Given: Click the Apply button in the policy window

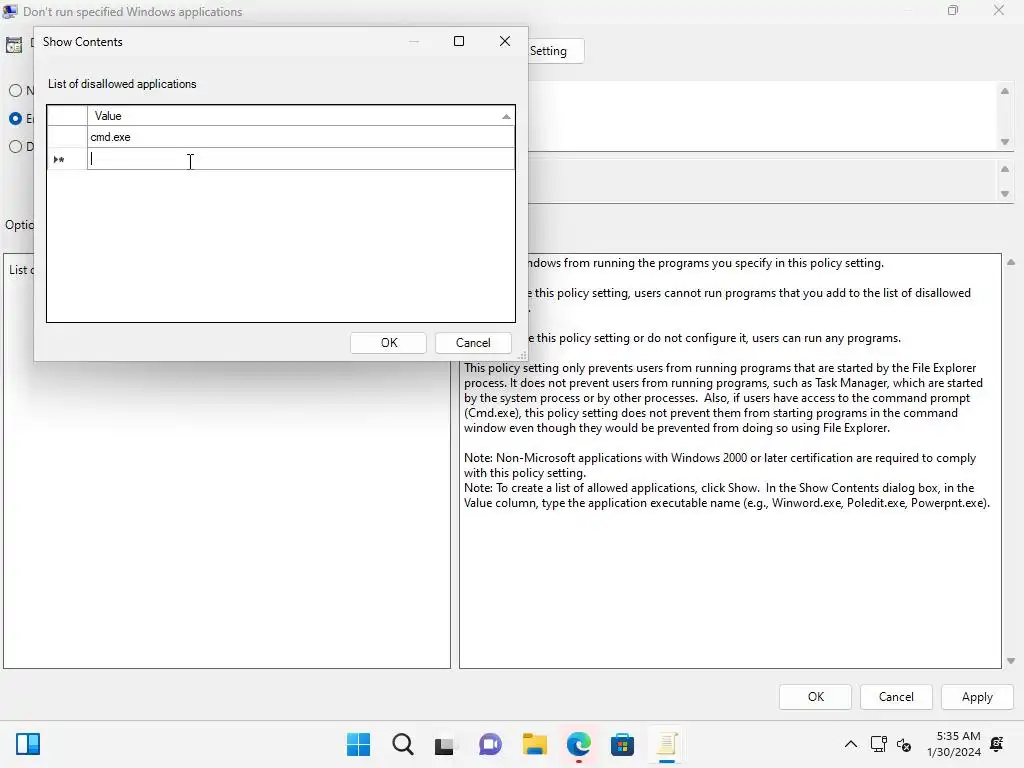Looking at the screenshot, I should pos(977,697).
